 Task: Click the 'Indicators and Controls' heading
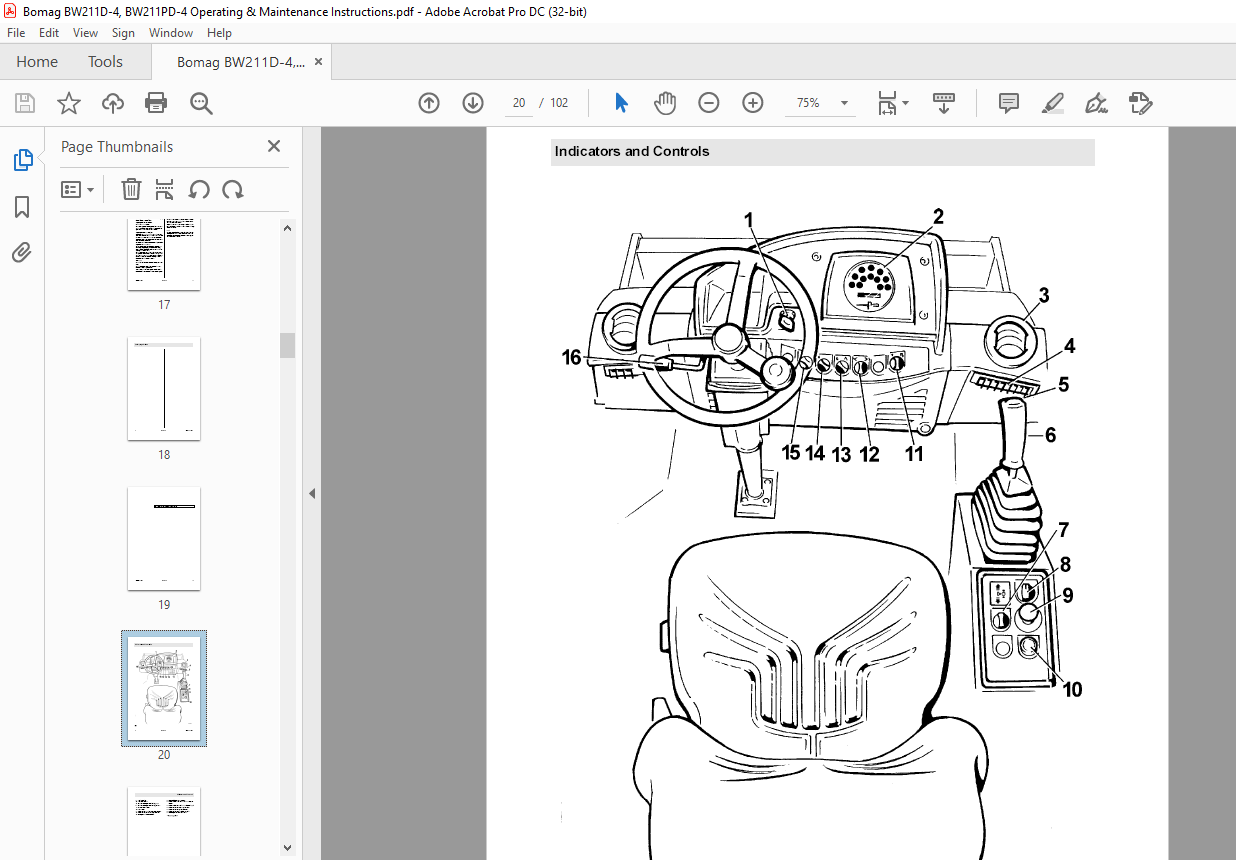tap(632, 152)
